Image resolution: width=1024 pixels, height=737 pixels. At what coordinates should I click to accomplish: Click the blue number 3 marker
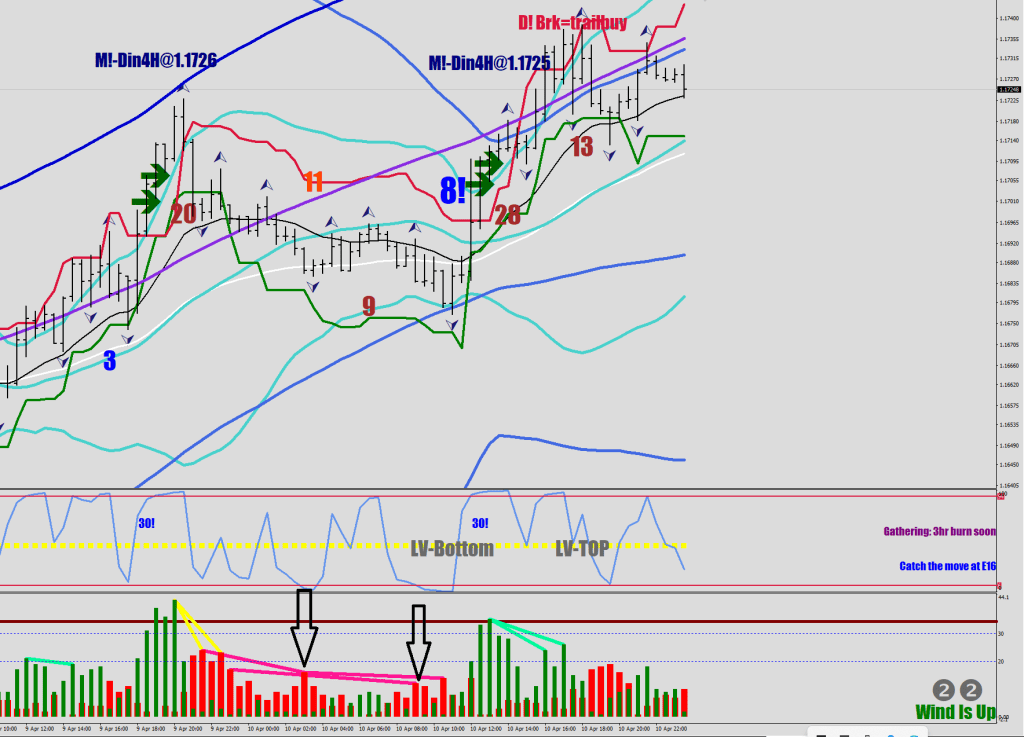[x=110, y=361]
